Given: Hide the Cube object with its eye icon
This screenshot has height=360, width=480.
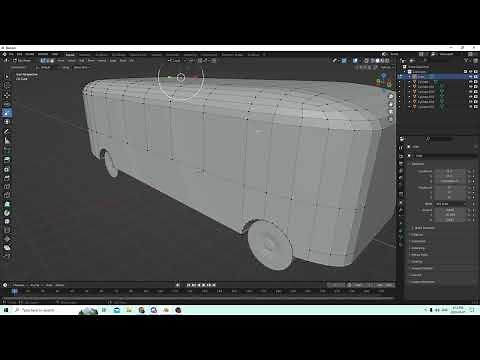Looking at the screenshot, I should pos(471,77).
